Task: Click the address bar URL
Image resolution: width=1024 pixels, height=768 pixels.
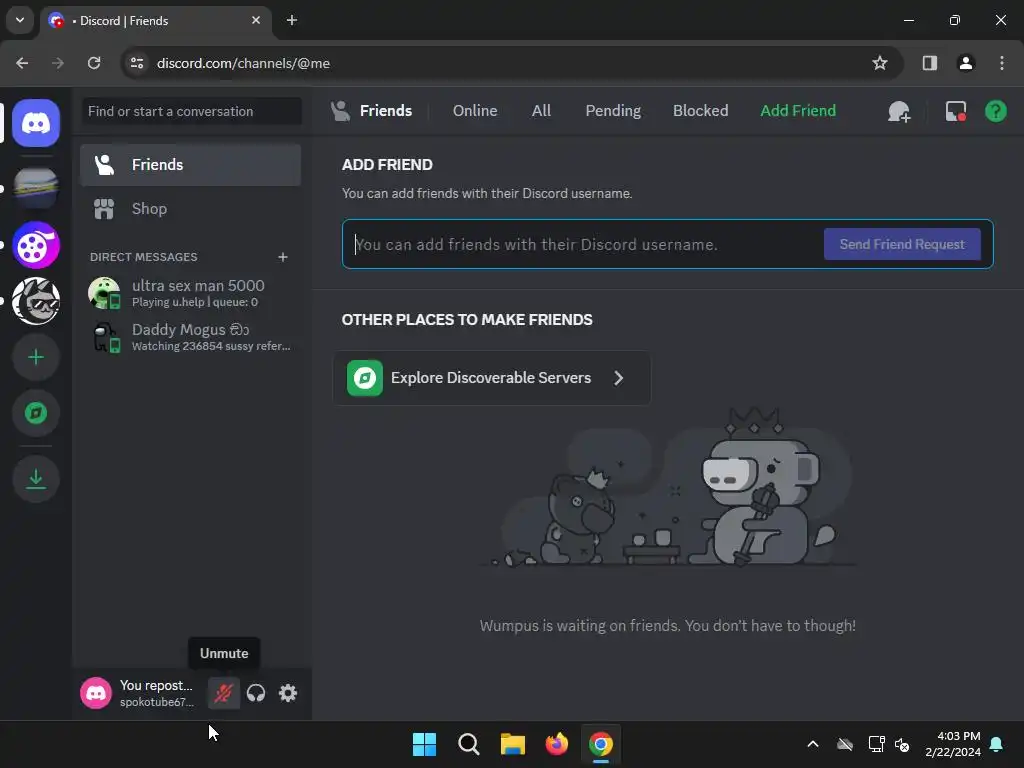Action: click(243, 63)
